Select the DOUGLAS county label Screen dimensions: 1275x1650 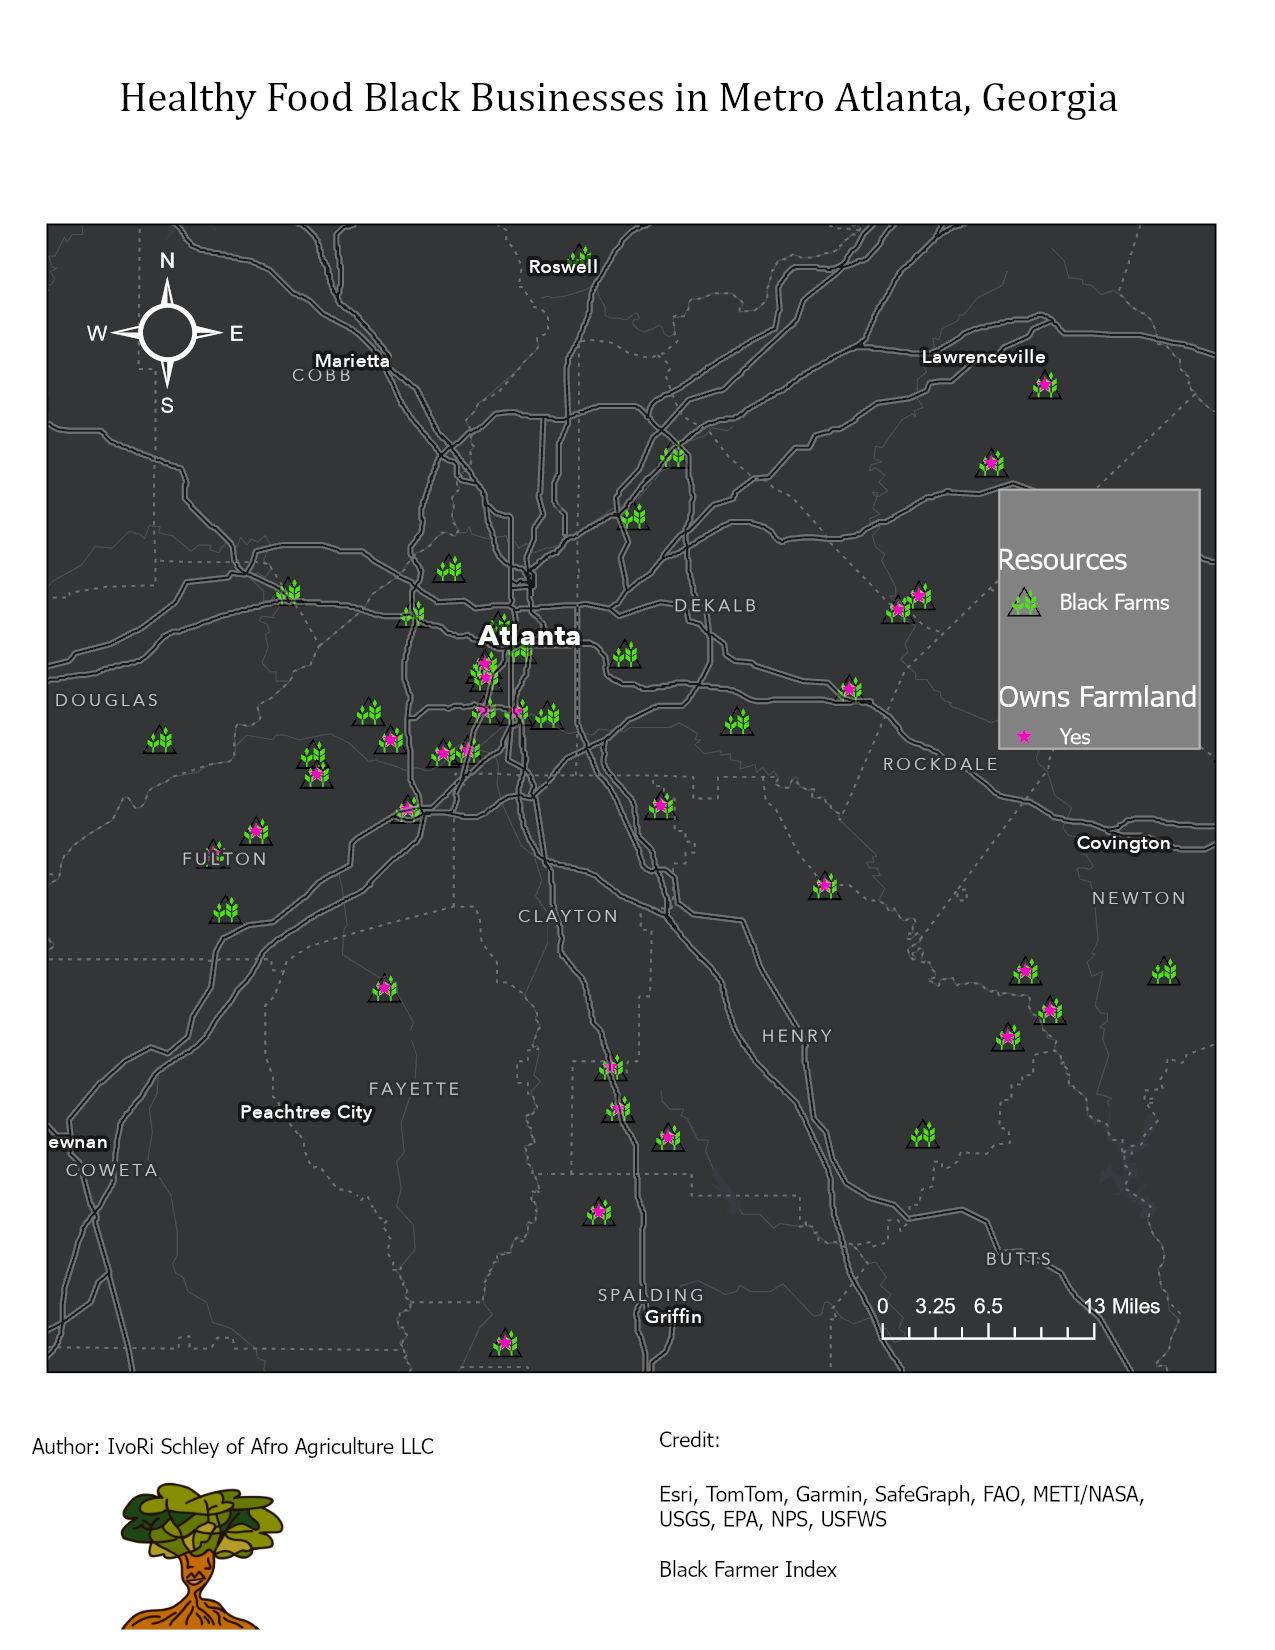point(107,700)
